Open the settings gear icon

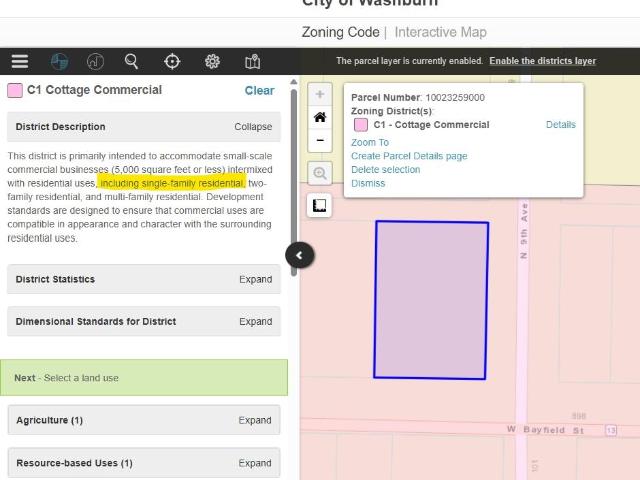point(212,62)
